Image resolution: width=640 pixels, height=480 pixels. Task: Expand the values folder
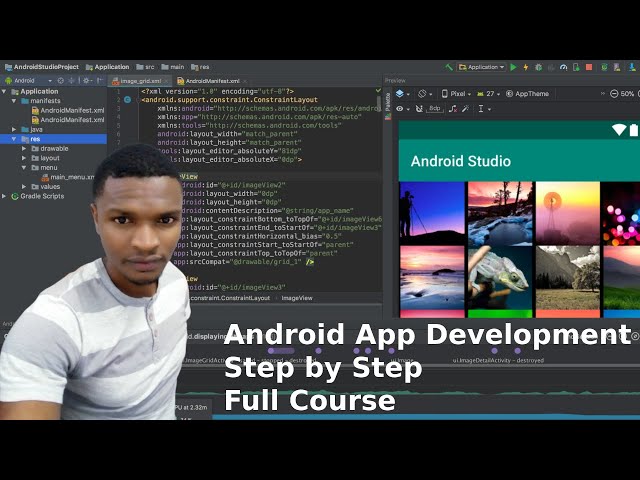tap(24, 187)
